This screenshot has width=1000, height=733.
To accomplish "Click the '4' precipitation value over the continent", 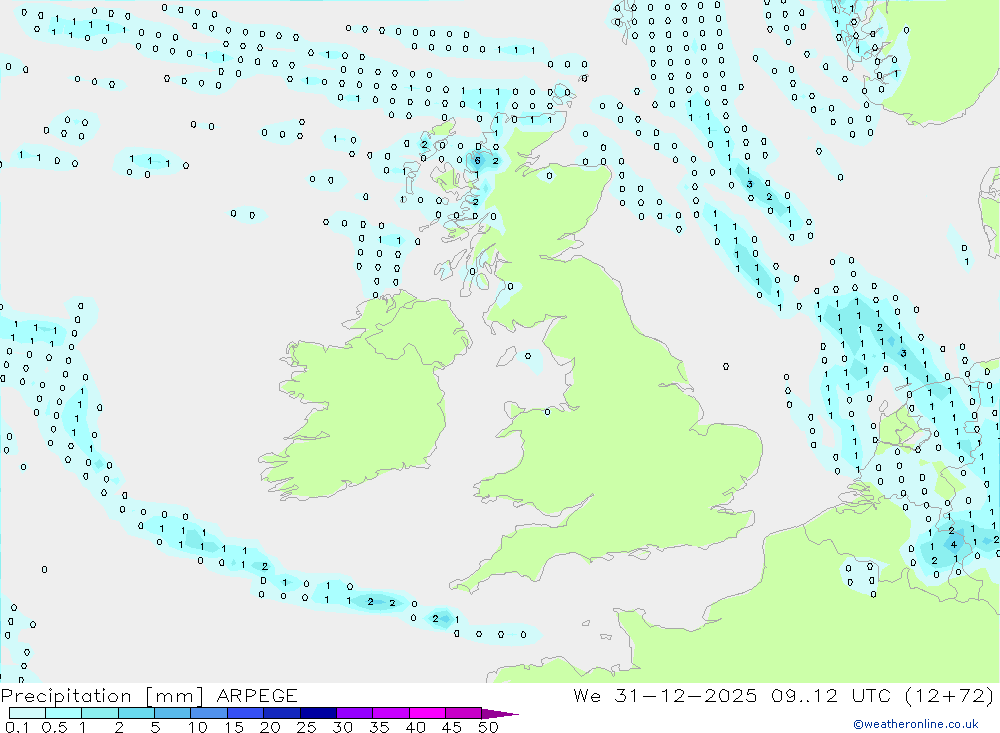I will click(x=954, y=544).
